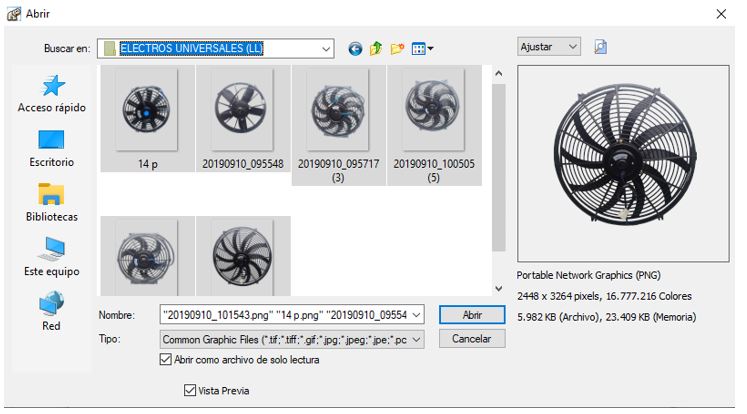Open Bibliotecas in the sidebar
Screen dimensions: 747x414
[52, 202]
